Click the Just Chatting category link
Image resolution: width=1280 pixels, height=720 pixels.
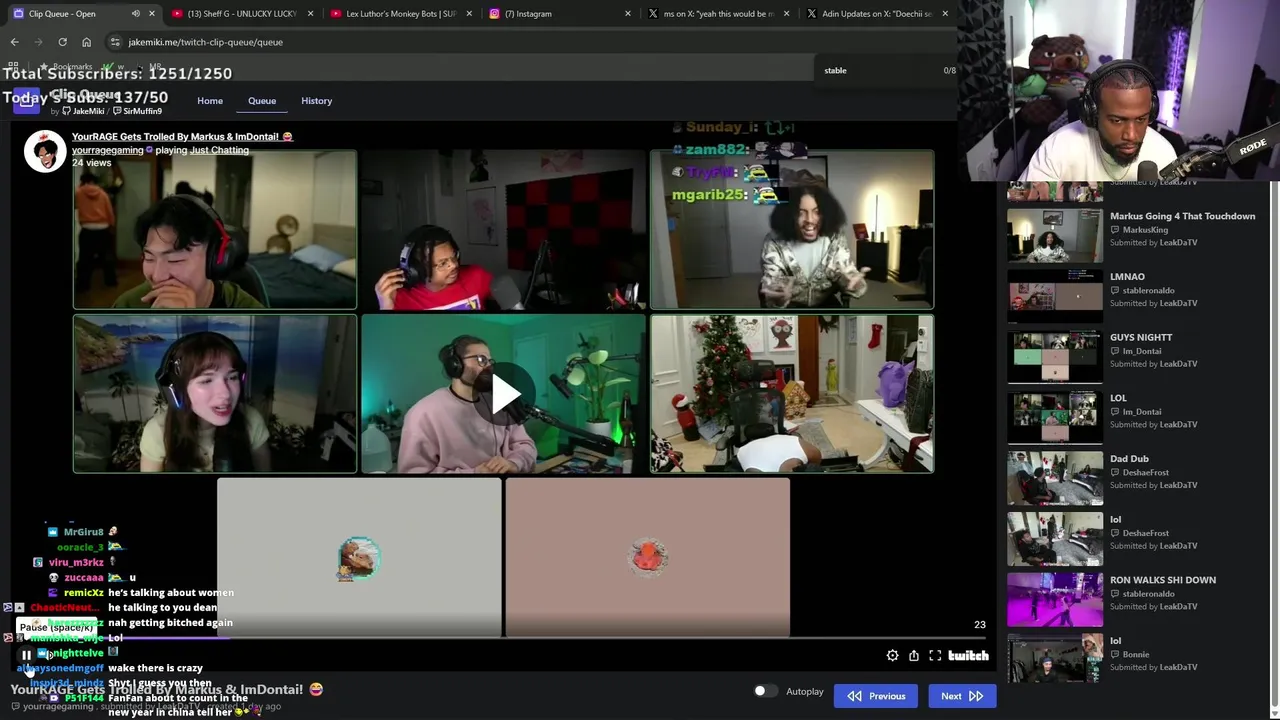click(x=219, y=150)
